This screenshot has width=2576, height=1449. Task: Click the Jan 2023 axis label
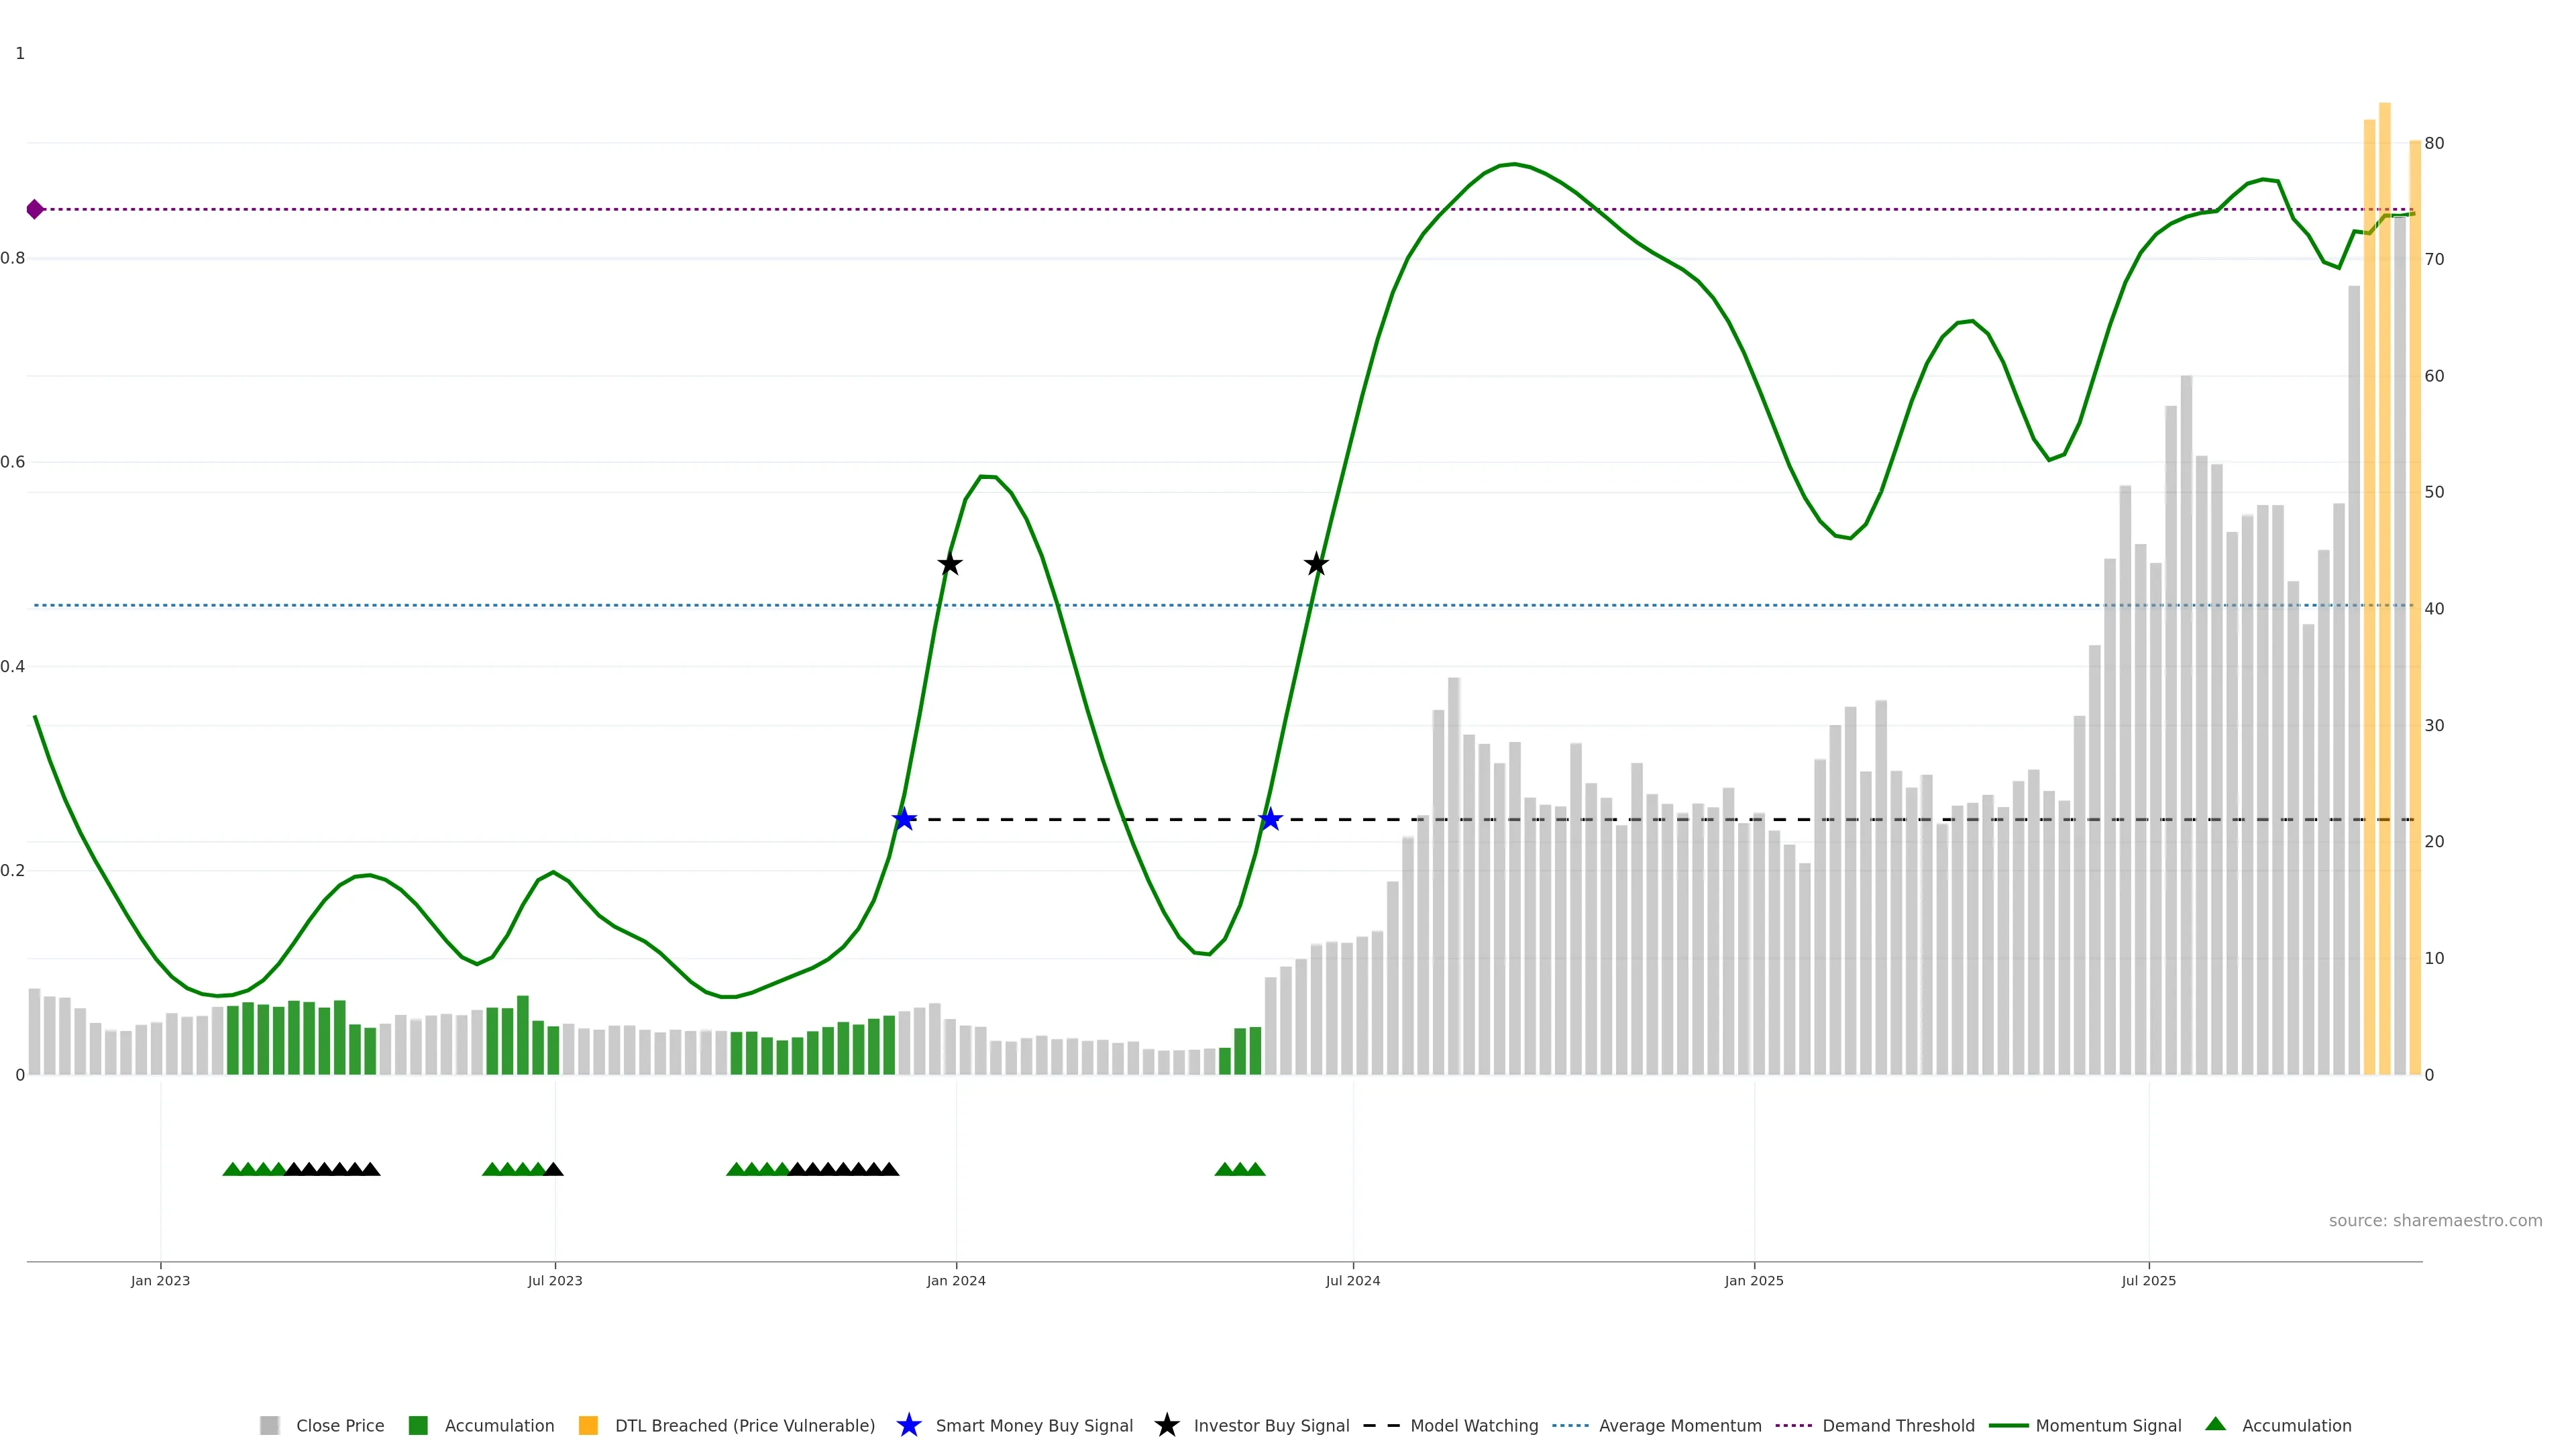(160, 1280)
